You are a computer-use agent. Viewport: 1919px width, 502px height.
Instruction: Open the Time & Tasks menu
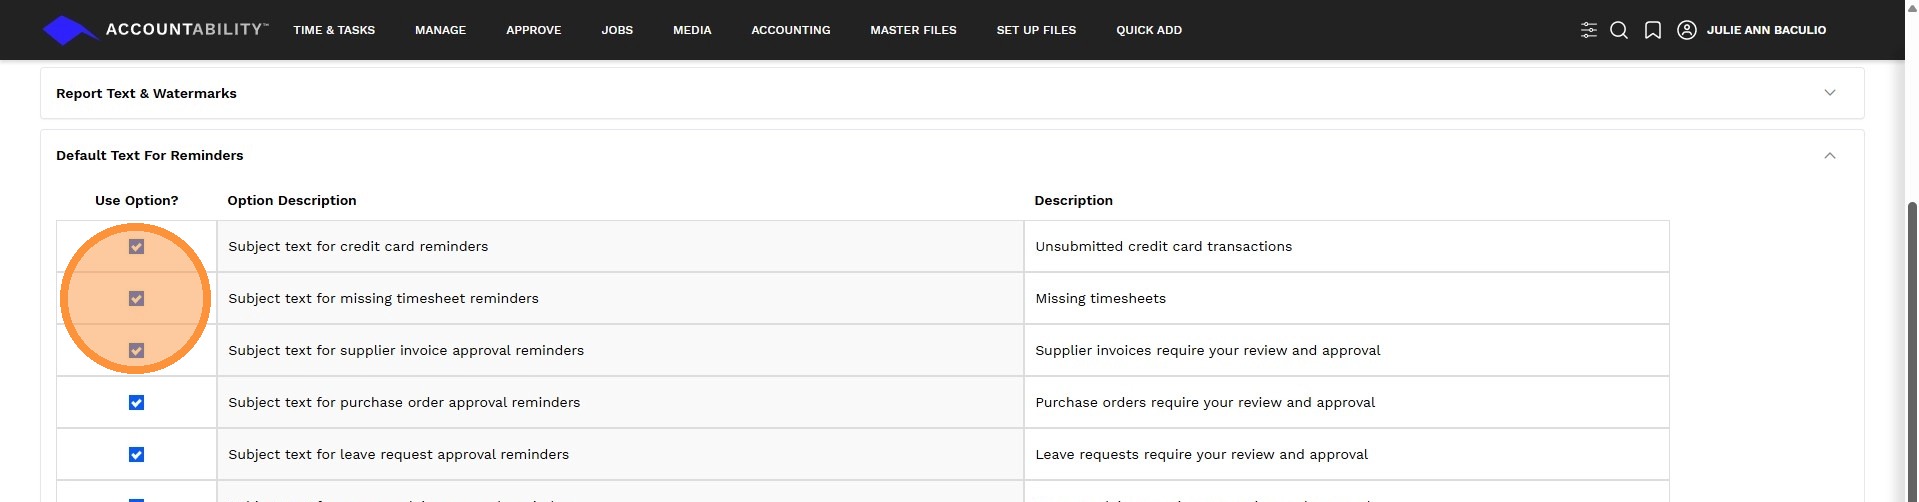334,30
